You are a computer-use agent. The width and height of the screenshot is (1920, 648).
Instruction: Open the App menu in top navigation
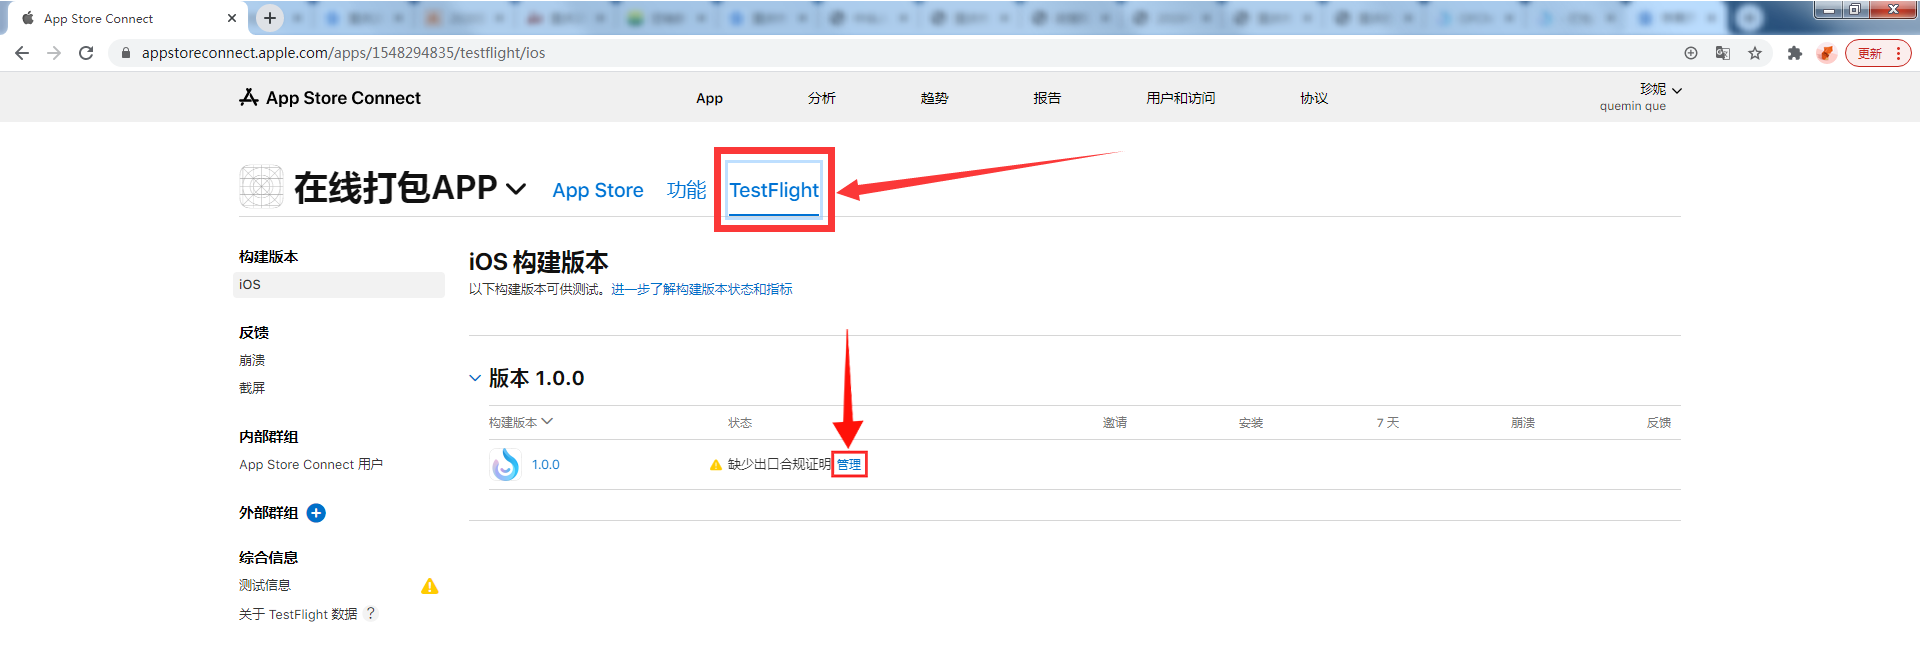click(709, 98)
